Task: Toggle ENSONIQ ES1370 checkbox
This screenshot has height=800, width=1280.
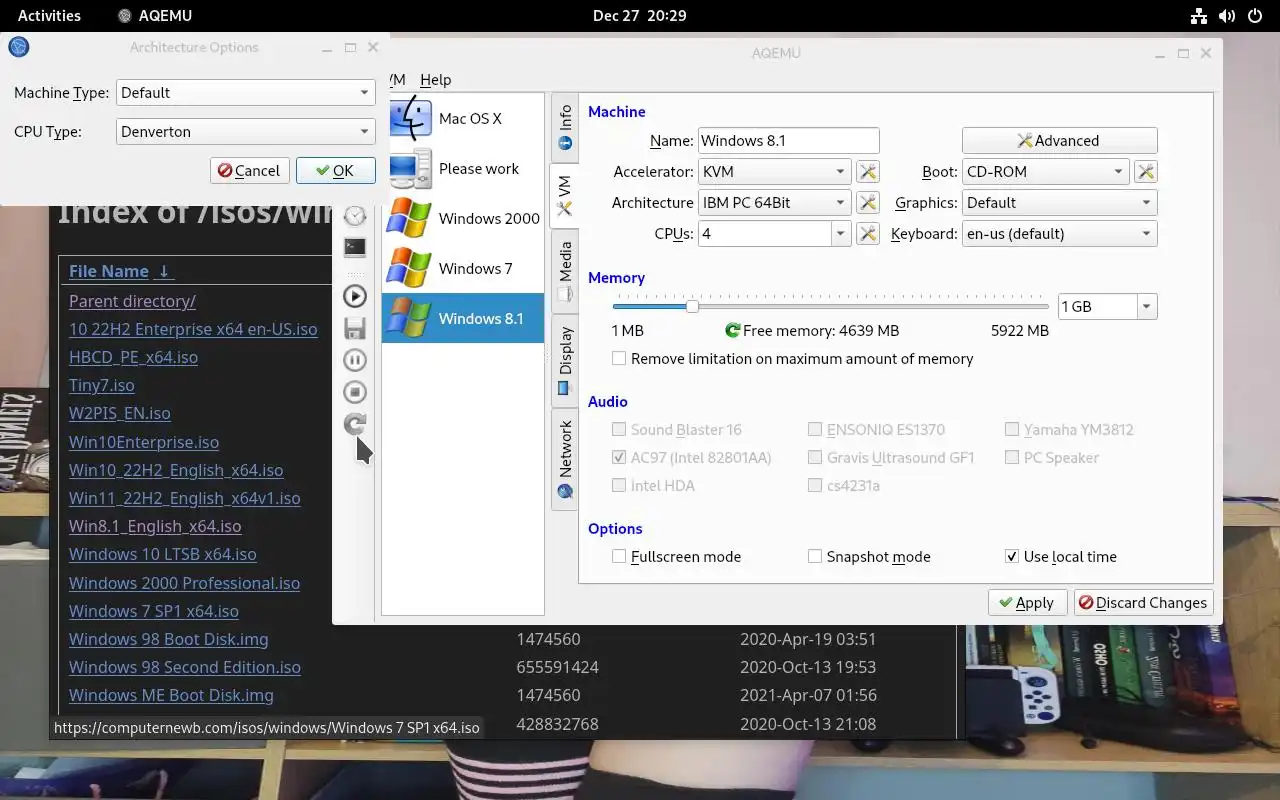Action: point(815,429)
